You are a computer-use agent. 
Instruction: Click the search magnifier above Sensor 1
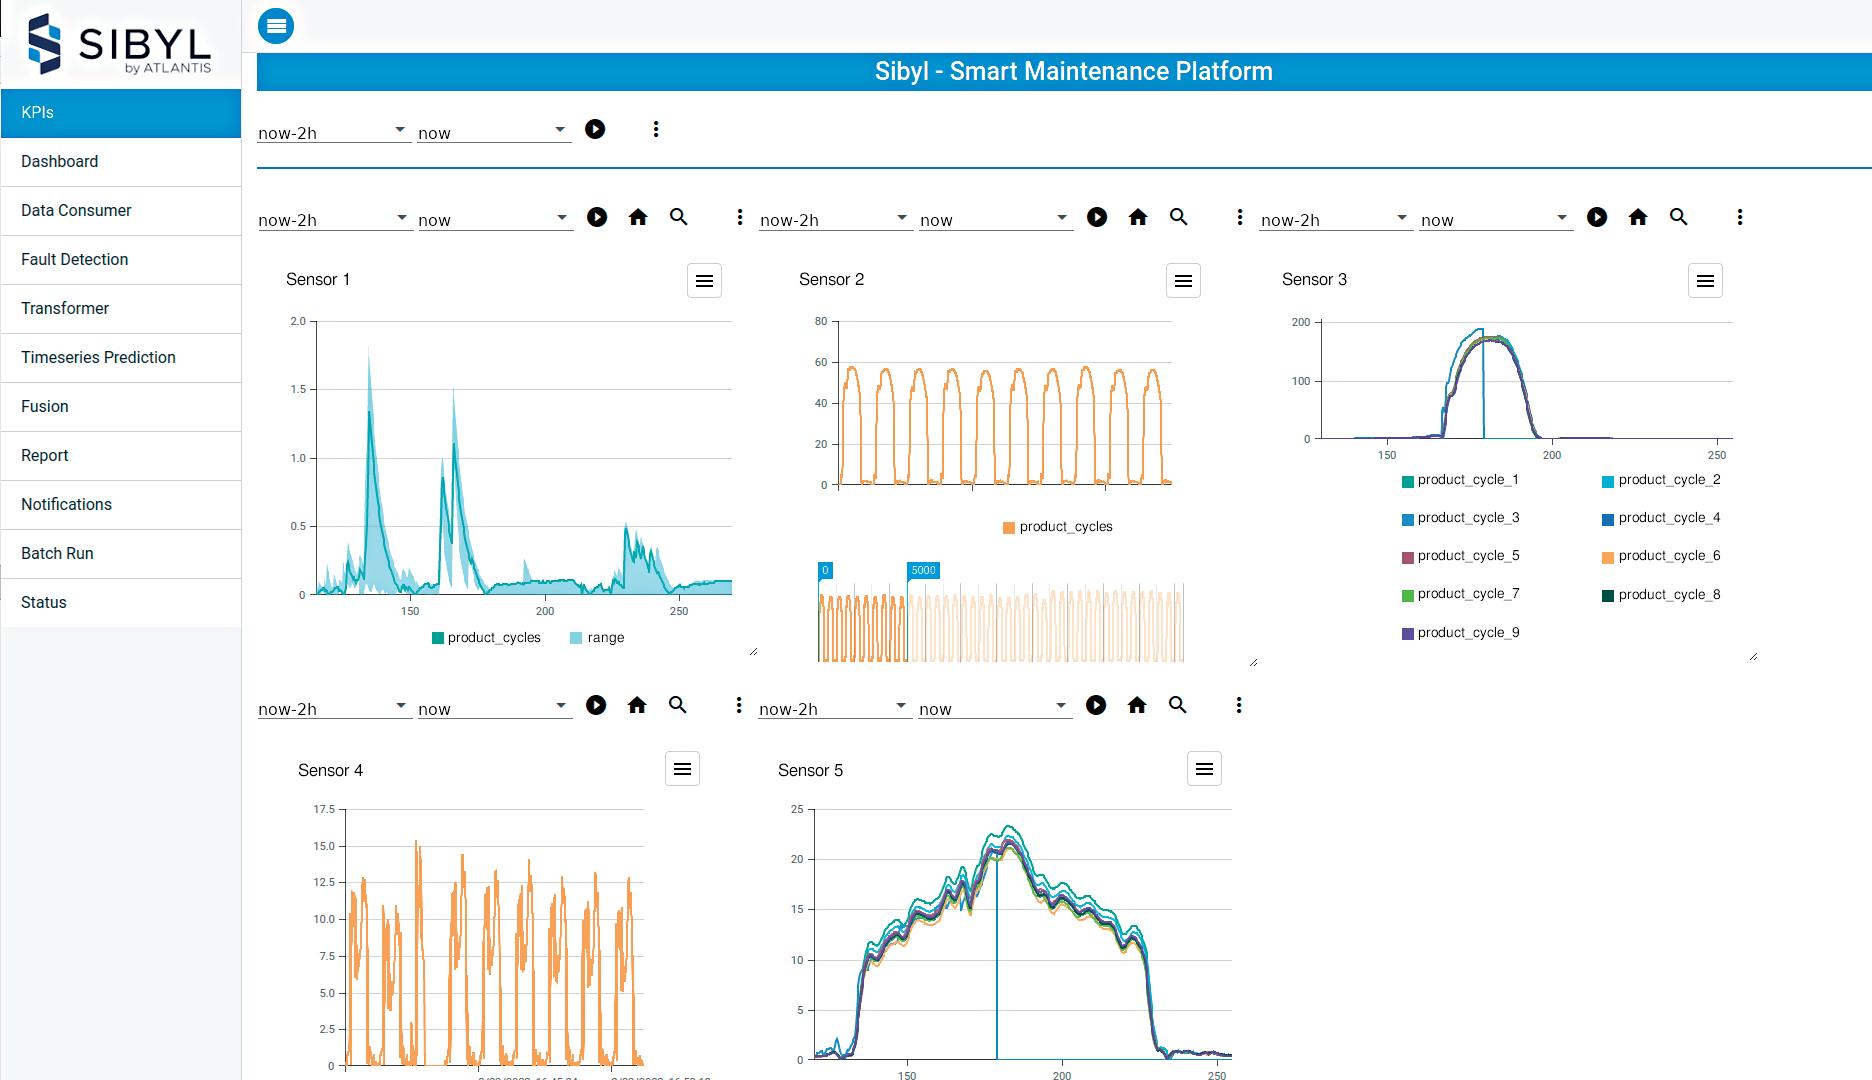point(679,217)
